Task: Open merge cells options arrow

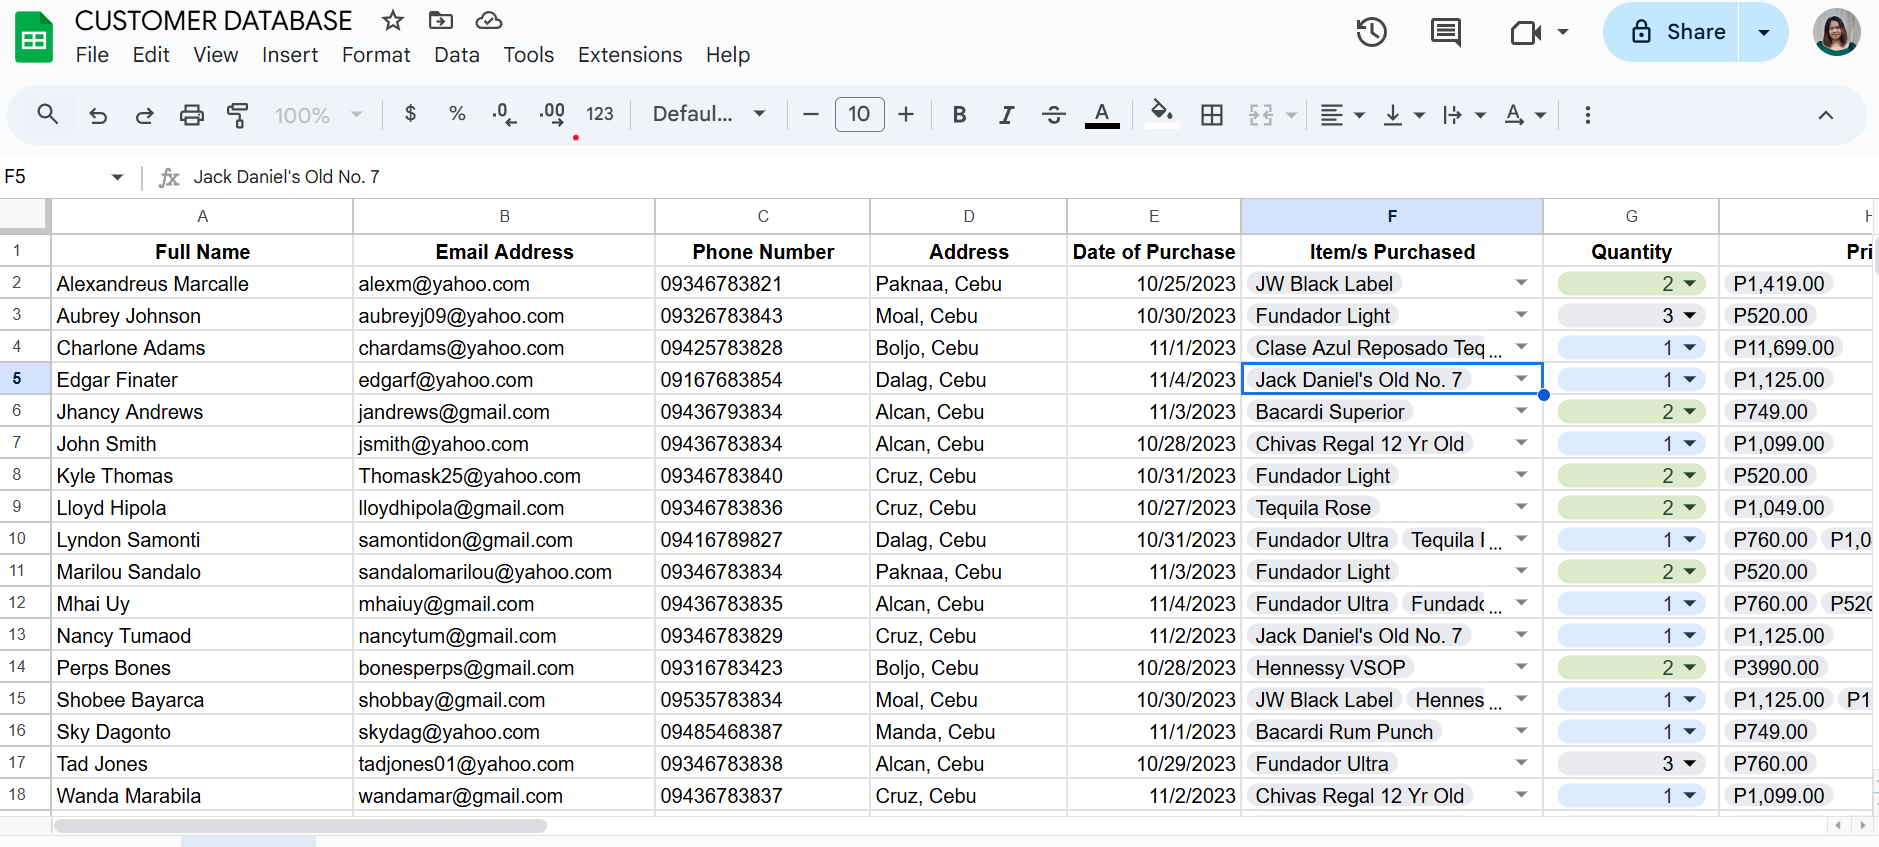Action: [x=1291, y=116]
